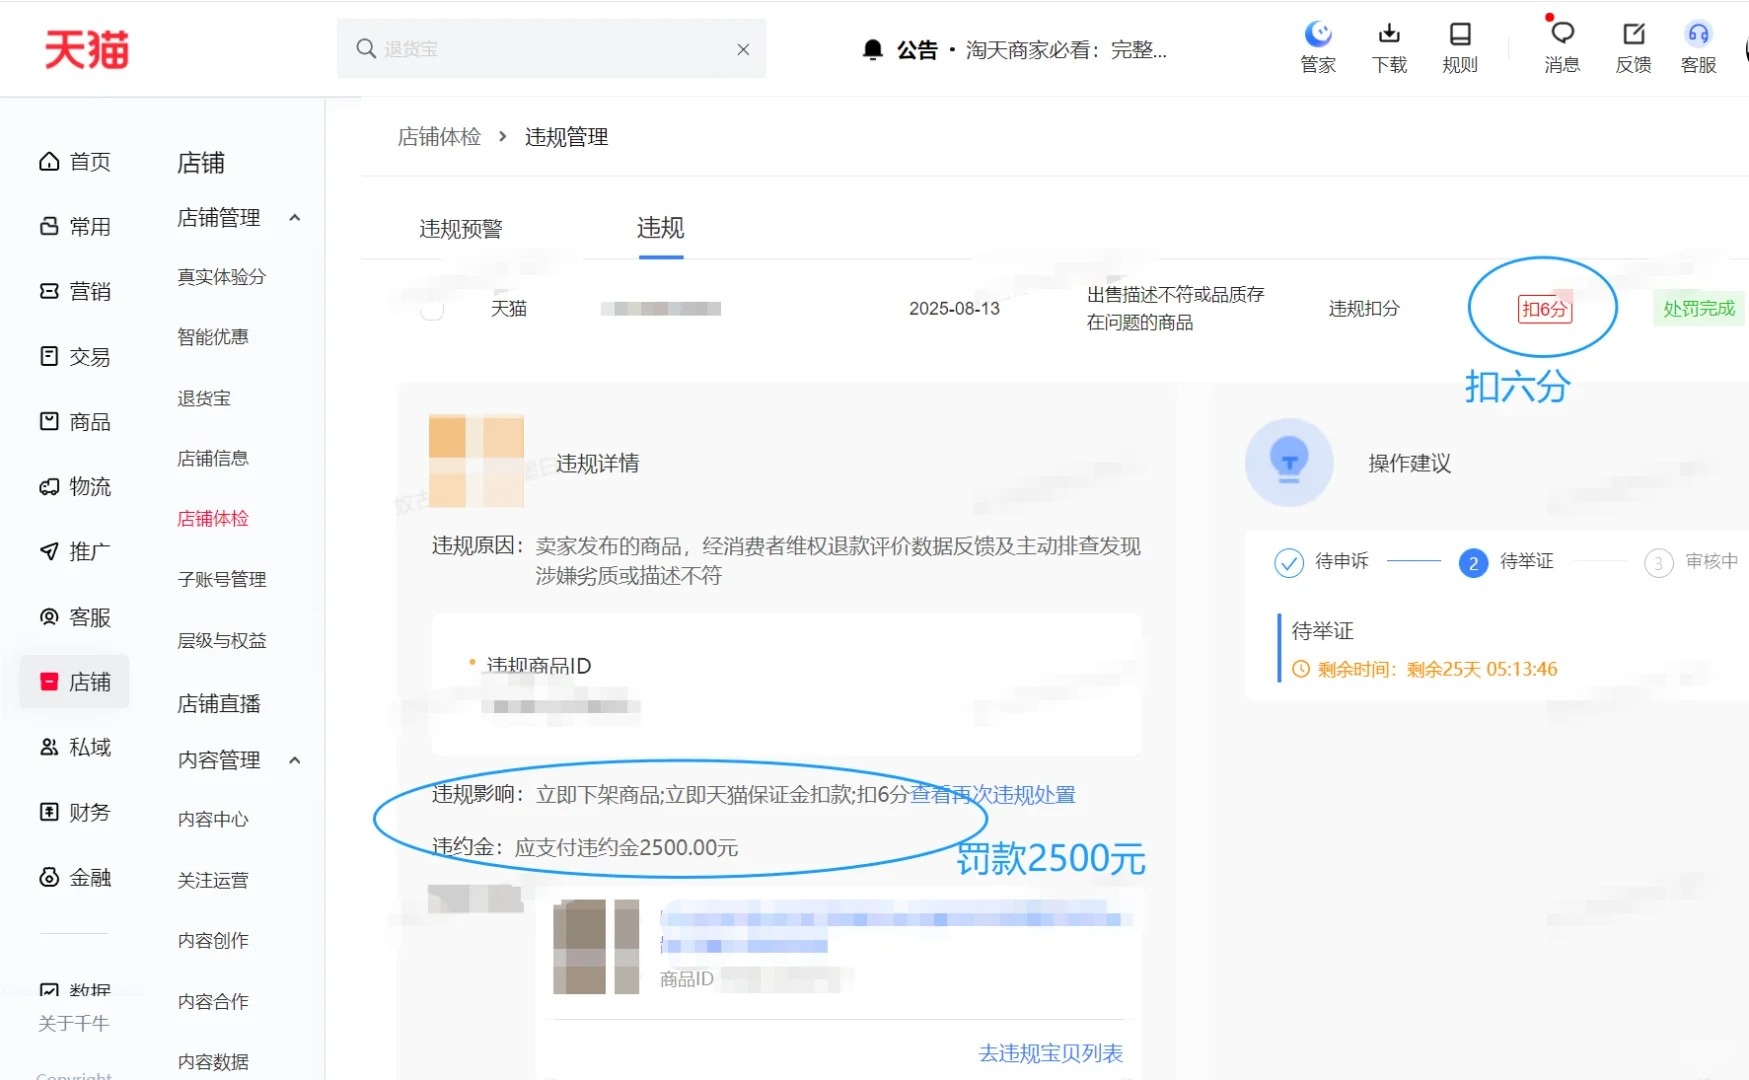The width and height of the screenshot is (1749, 1080).
Task: Click the announcement text 淘天商家必看
Action: 1066,50
